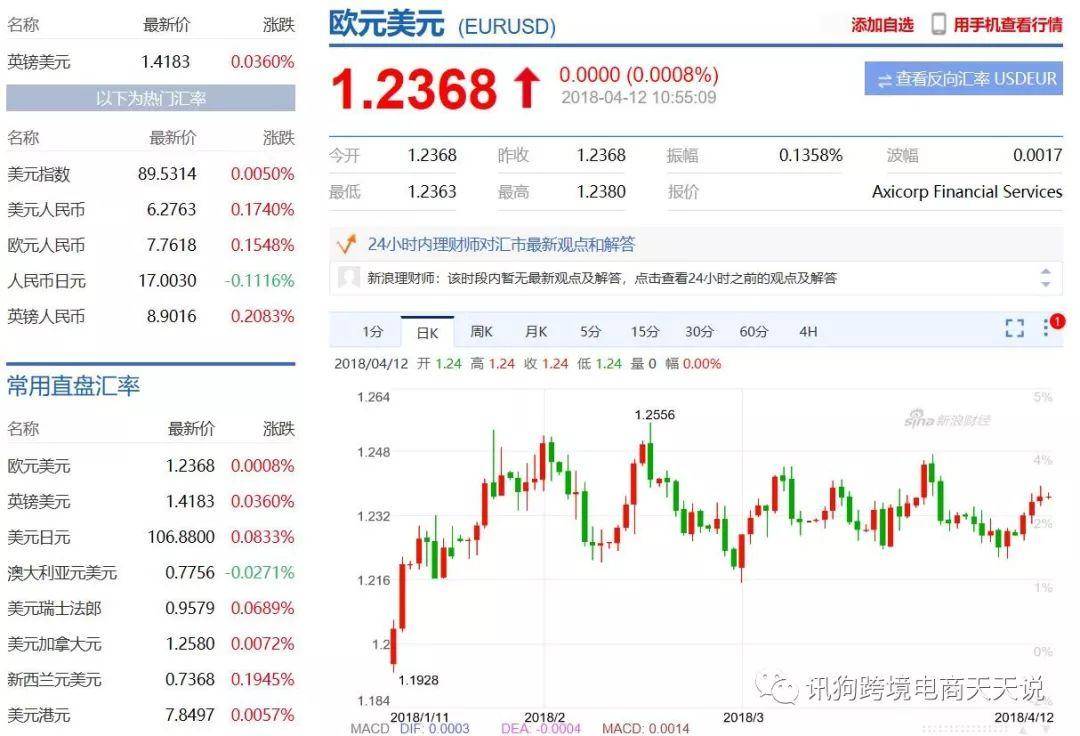Click the 1.2556 high label on chart
Screen dimensions: 1080x736
tap(654, 414)
